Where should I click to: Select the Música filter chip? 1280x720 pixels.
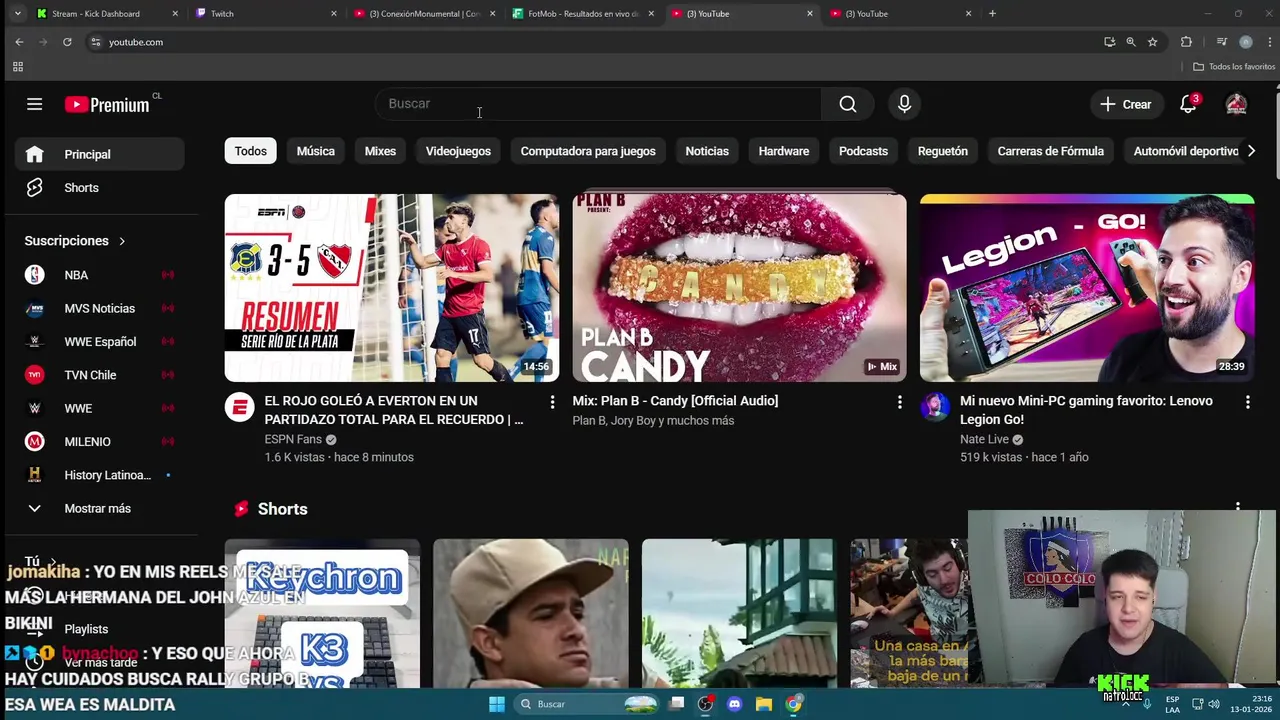(316, 151)
